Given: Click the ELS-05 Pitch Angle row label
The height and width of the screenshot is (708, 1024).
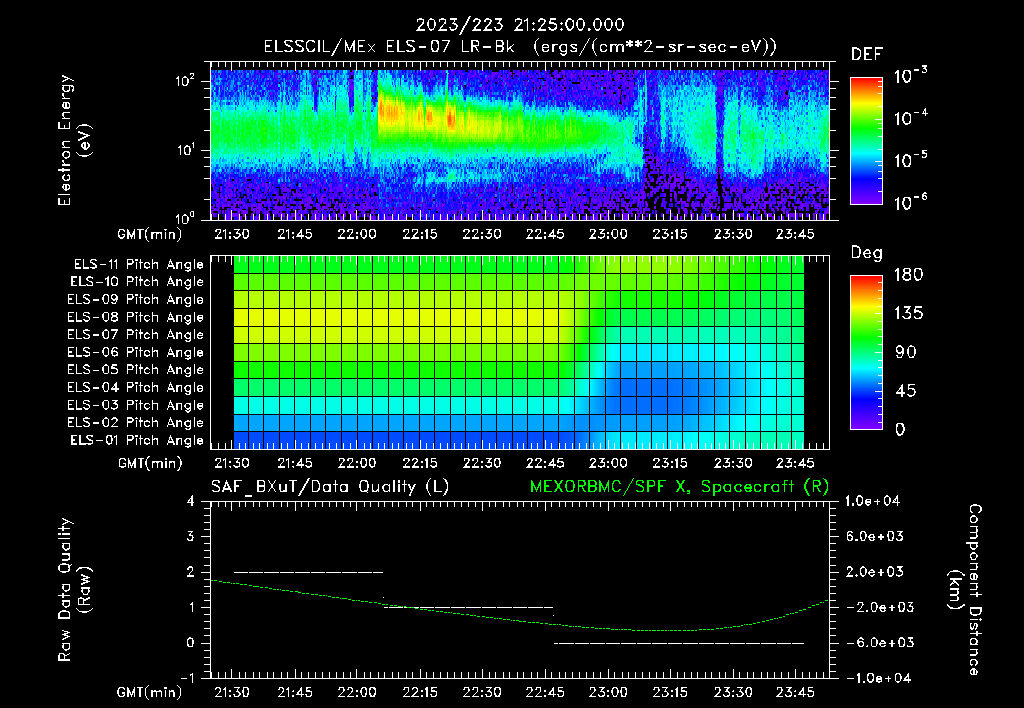Looking at the screenshot, I should pos(135,370).
